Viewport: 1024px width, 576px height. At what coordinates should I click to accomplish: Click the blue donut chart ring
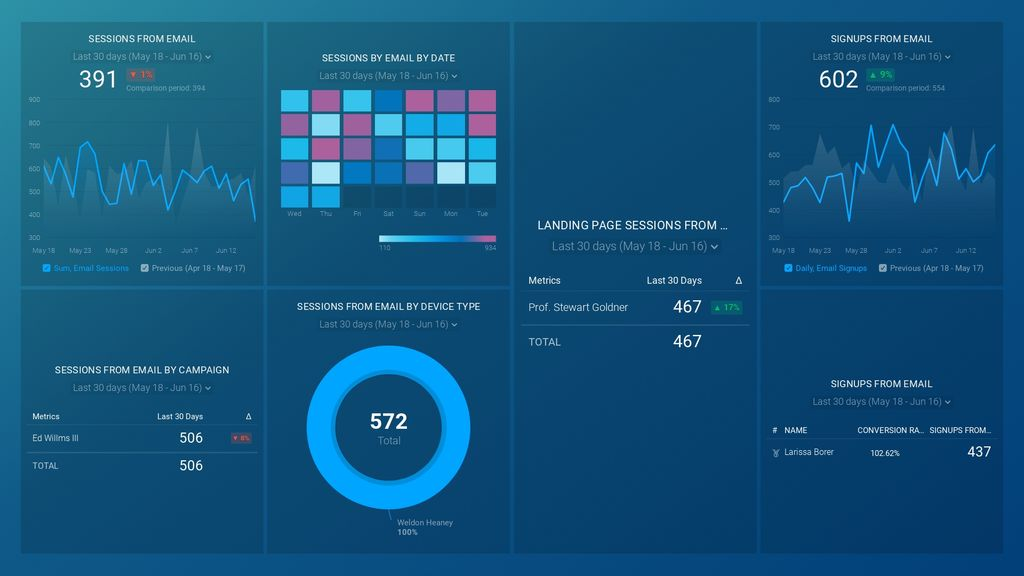point(320,428)
